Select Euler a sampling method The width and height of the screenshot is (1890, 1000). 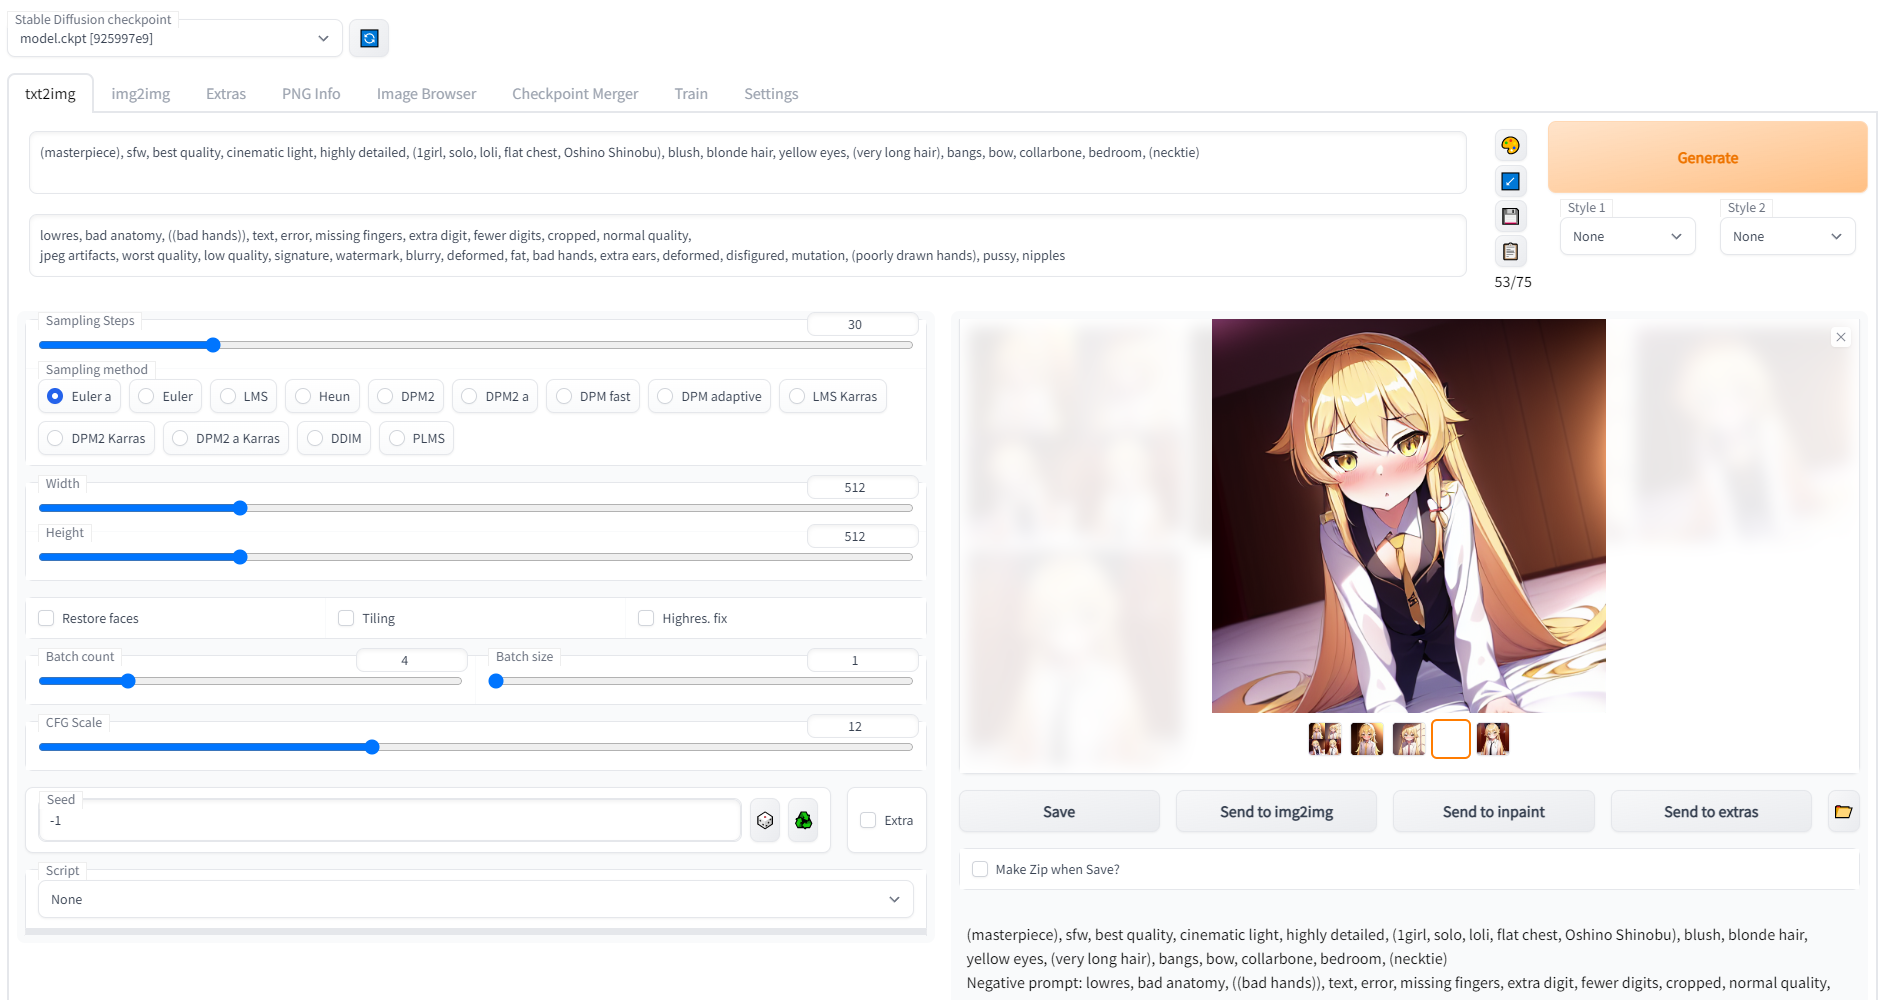[80, 396]
